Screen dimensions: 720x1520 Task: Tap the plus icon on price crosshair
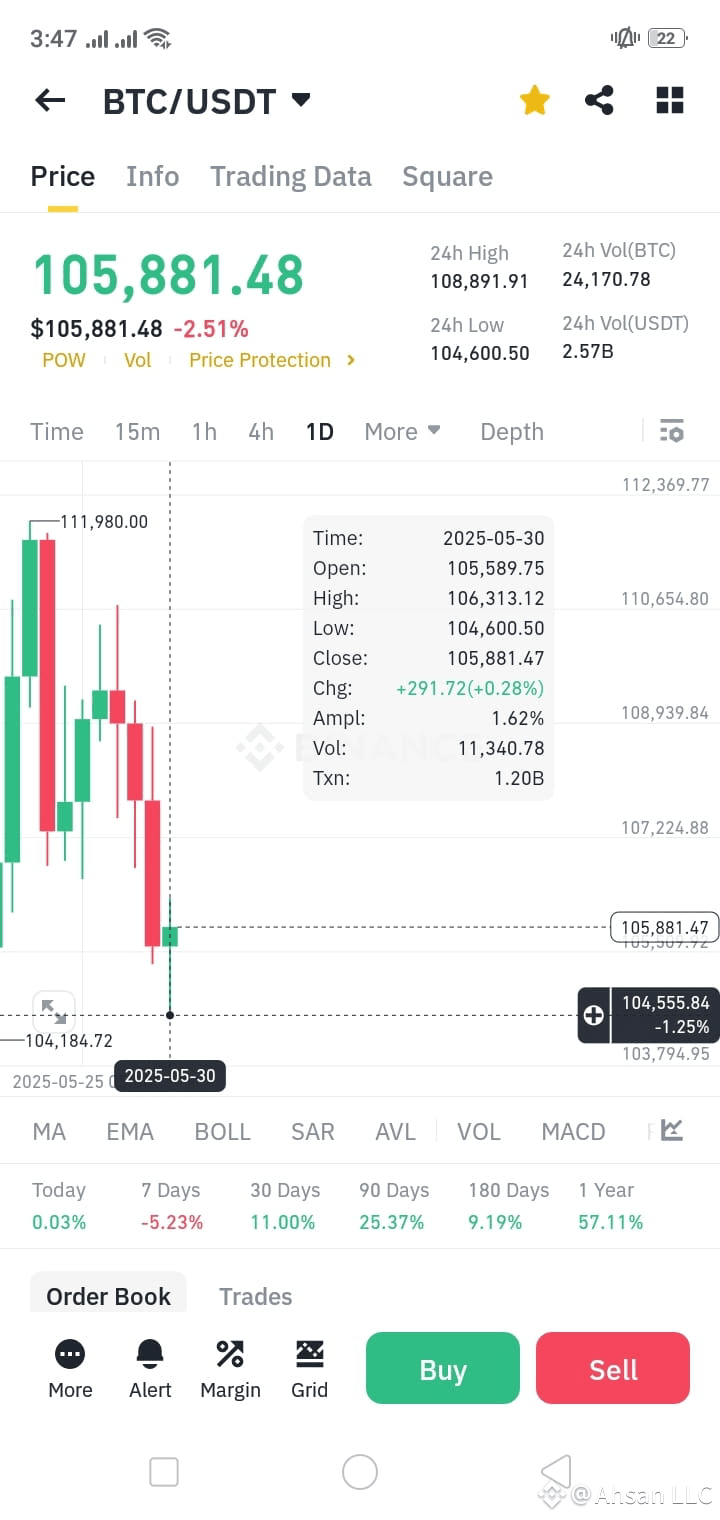point(594,1015)
